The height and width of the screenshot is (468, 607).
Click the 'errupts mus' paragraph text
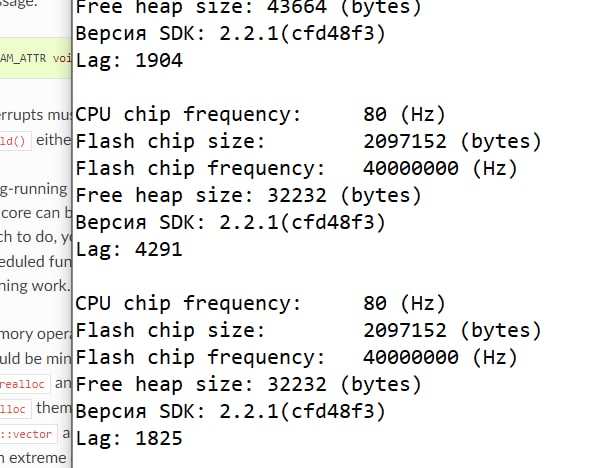[x=34, y=116]
